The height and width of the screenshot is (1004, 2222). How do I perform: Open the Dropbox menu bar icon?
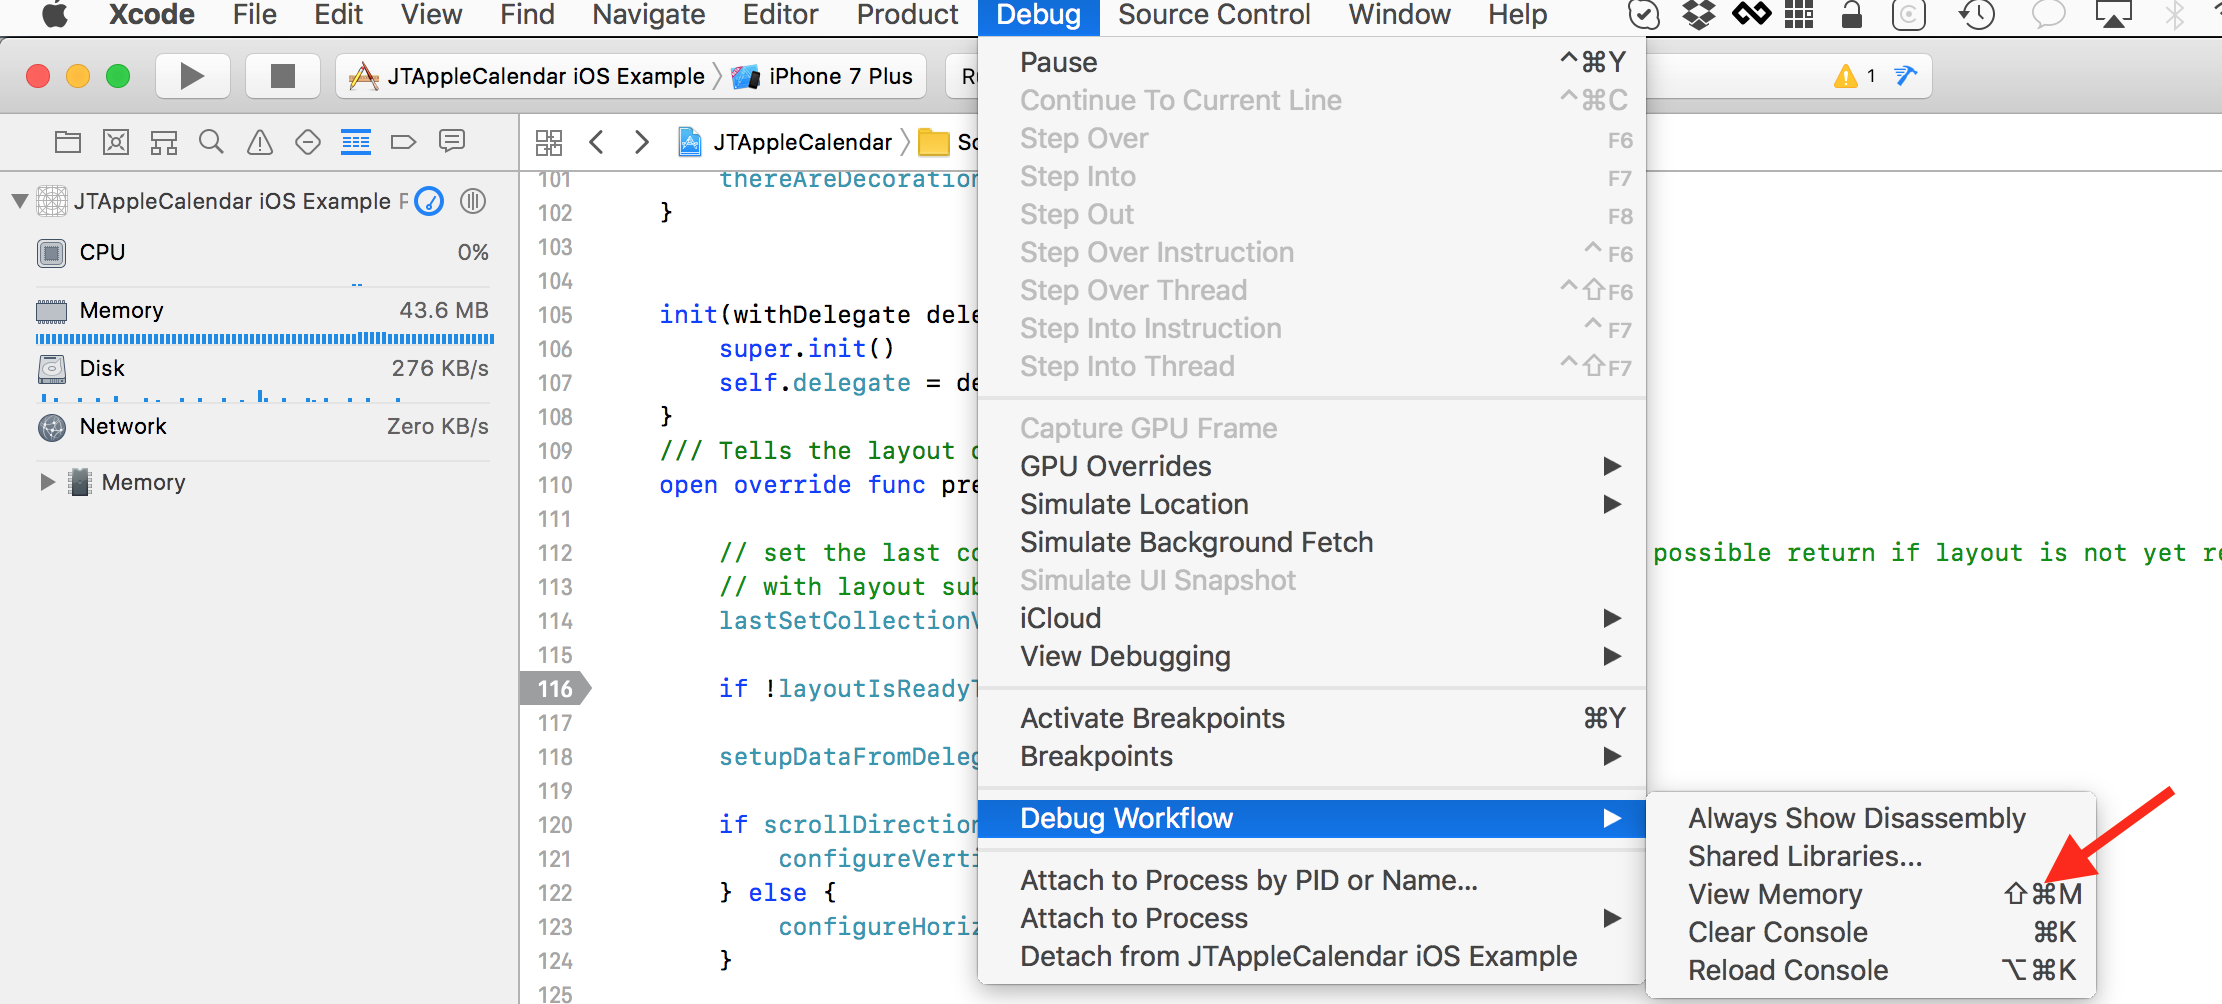pos(1699,15)
